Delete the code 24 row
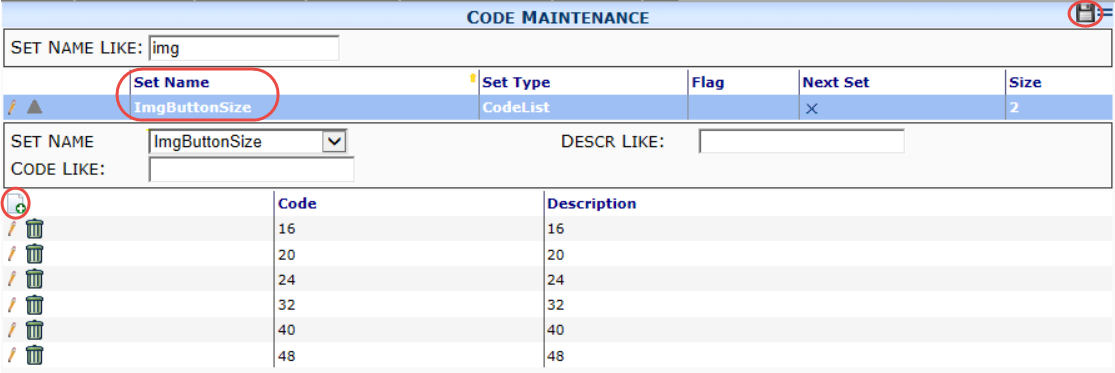This screenshot has width=1115, height=373. pyautogui.click(x=35, y=280)
